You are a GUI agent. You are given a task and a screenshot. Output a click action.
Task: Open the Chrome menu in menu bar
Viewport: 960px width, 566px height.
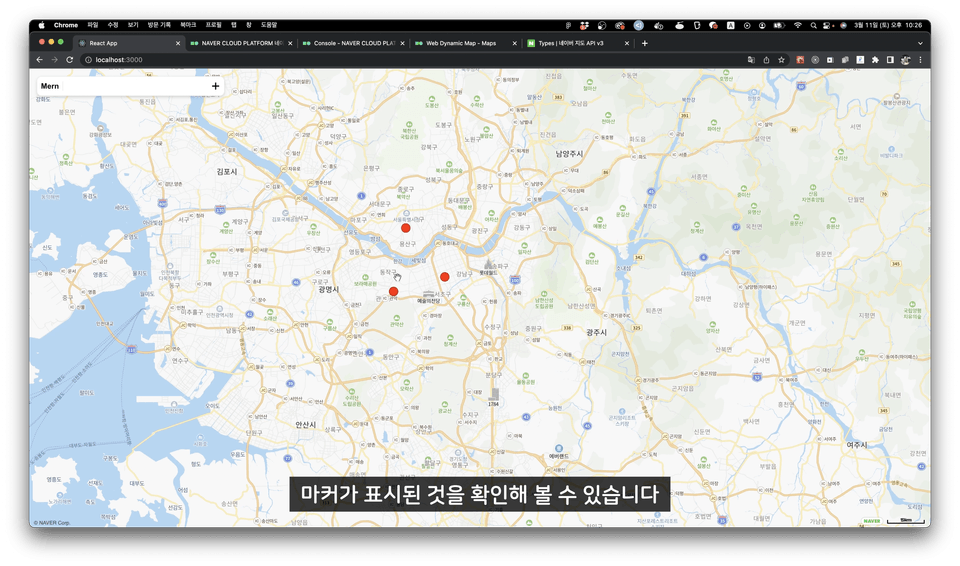[66, 25]
